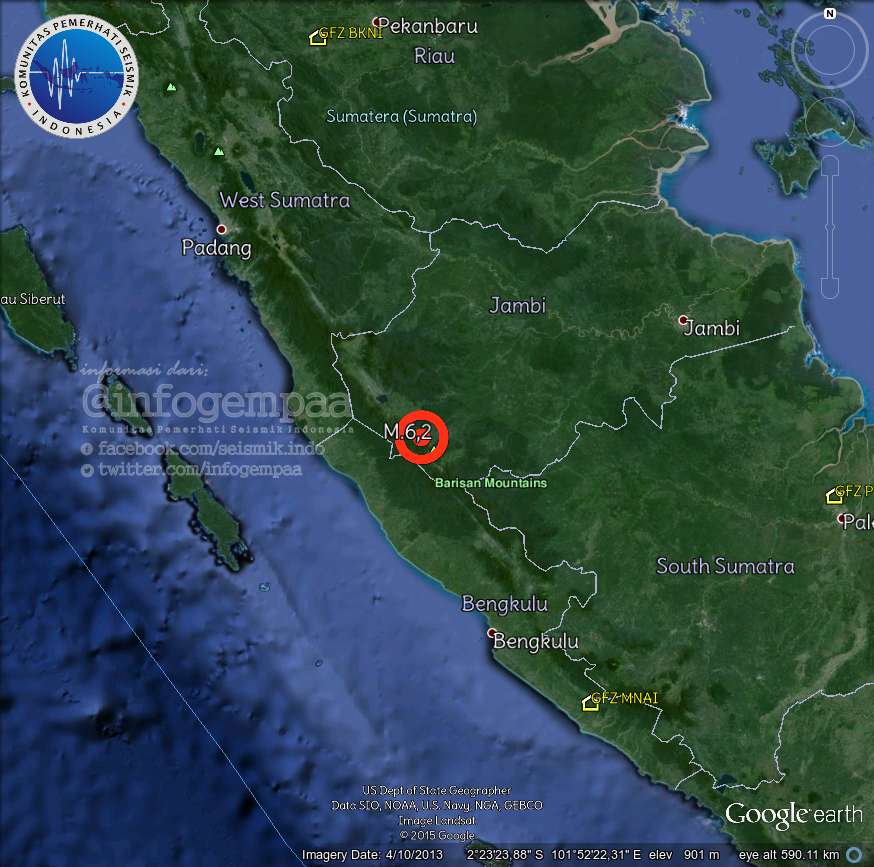This screenshot has height=867, width=874.
Task: Click the latitude 2°23'23,88" S readout
Action: [505, 855]
